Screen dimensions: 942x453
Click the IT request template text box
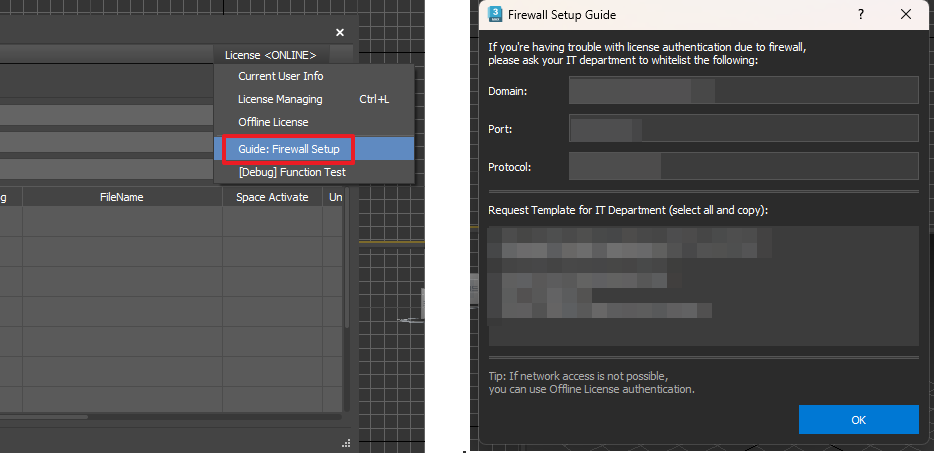(x=703, y=285)
